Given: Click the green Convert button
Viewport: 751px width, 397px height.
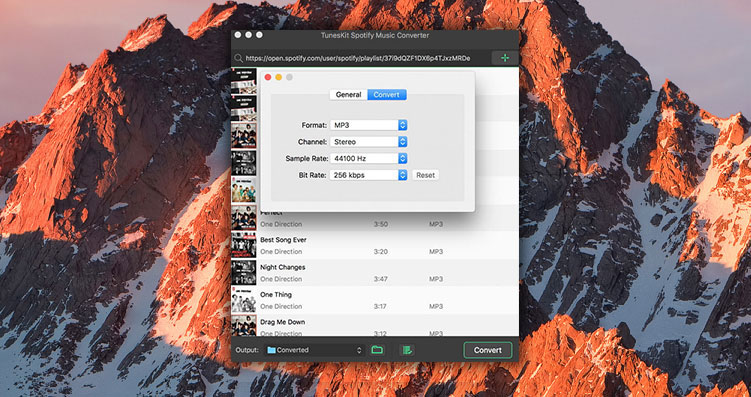Looking at the screenshot, I should [488, 350].
